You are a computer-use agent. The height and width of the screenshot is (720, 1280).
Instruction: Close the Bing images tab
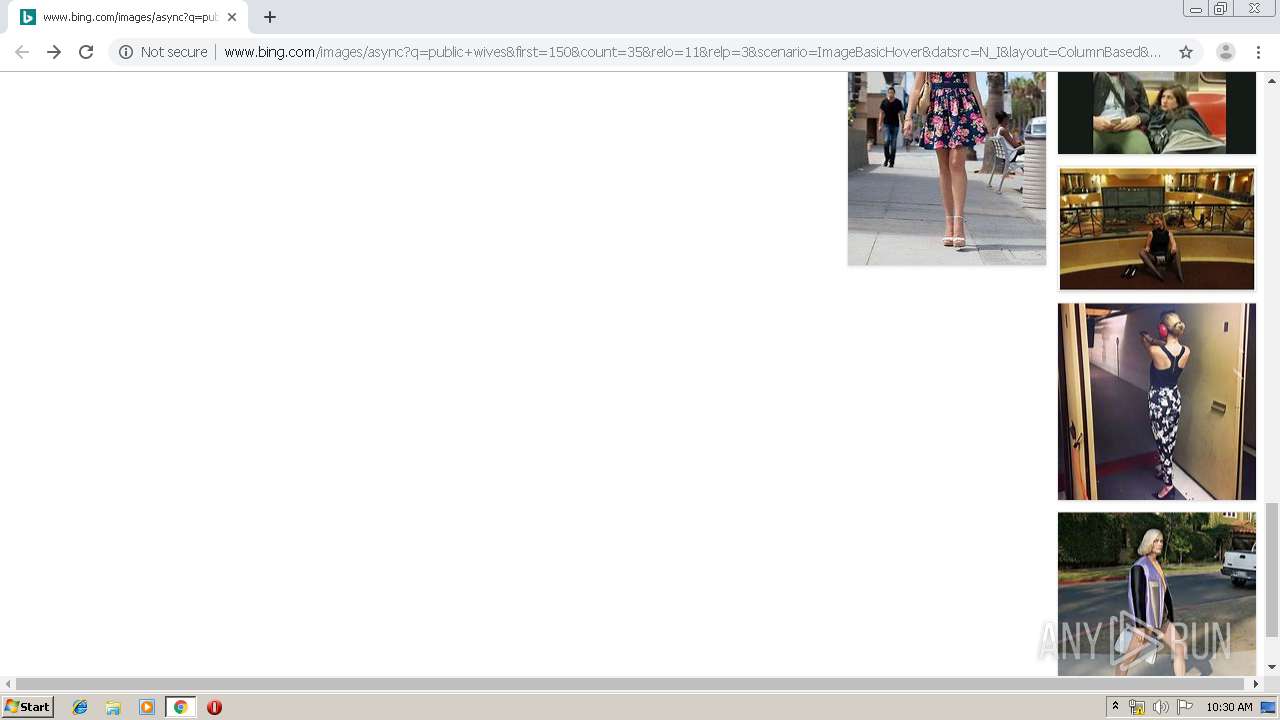[x=232, y=17]
